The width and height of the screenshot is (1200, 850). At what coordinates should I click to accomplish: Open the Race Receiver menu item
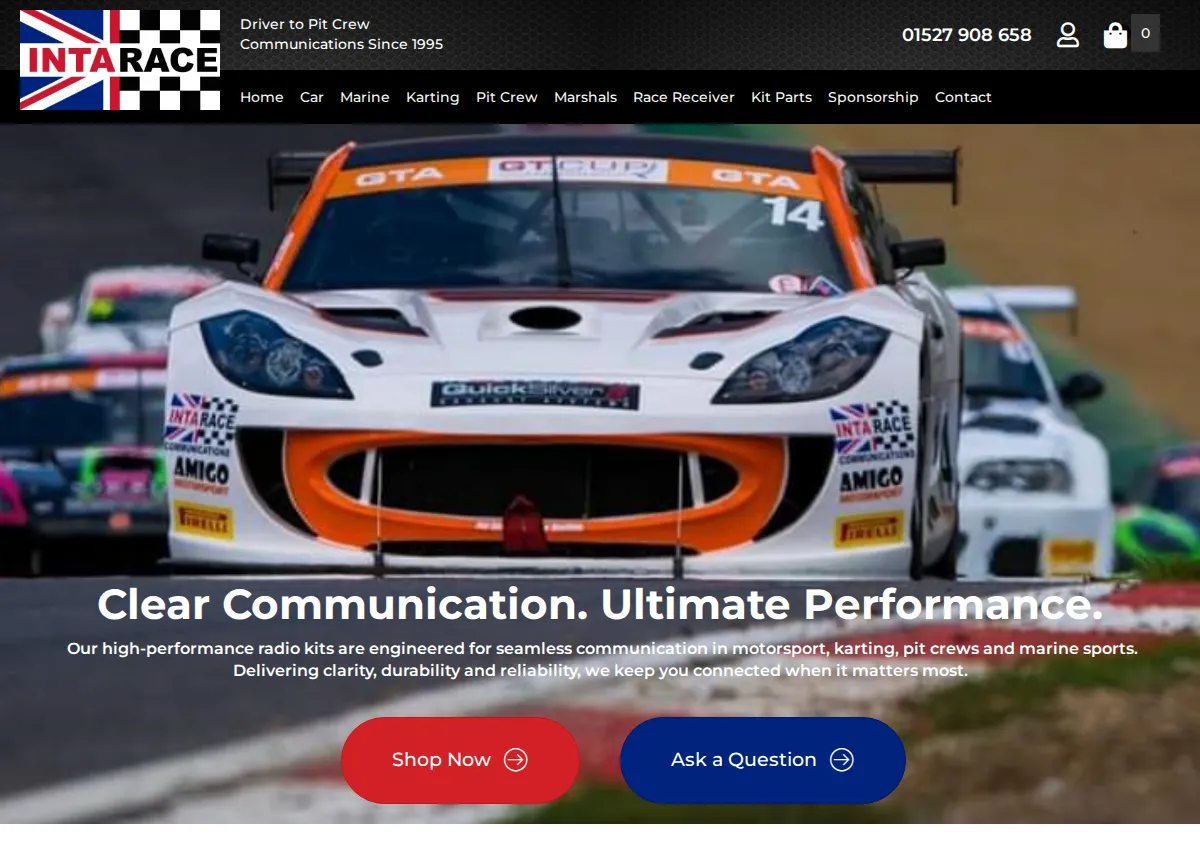684,97
